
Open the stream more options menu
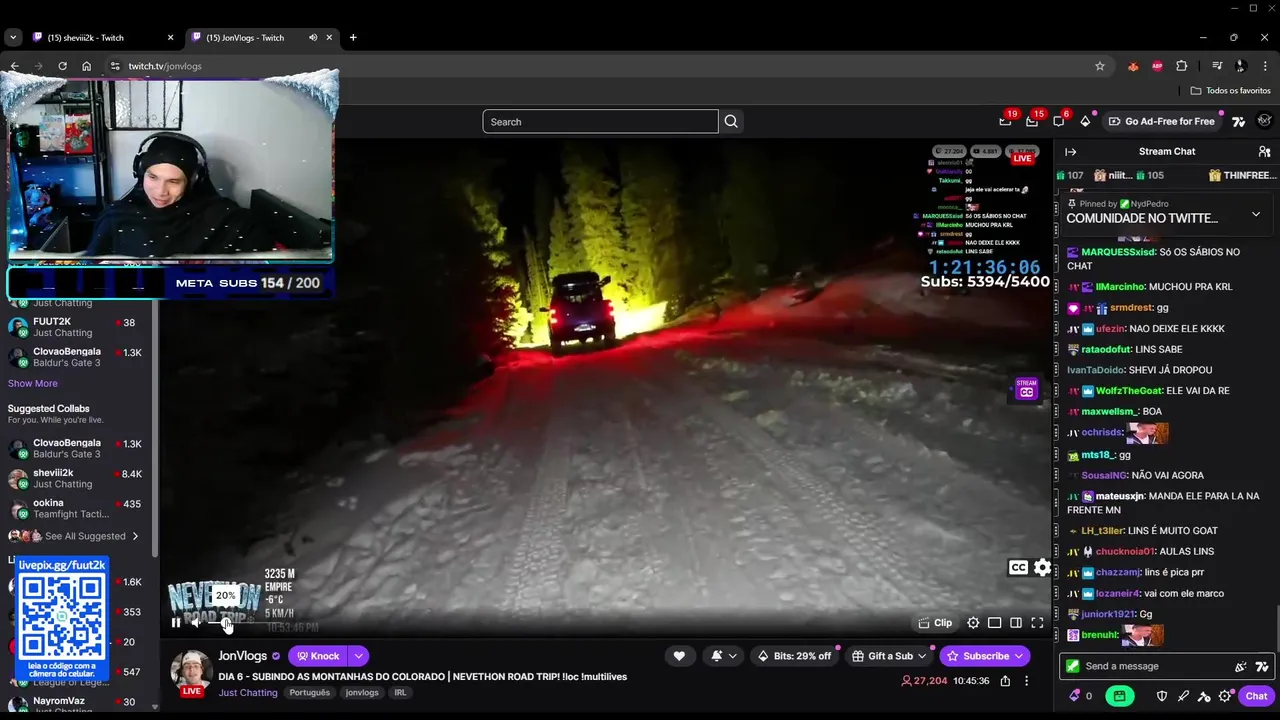coord(1026,681)
